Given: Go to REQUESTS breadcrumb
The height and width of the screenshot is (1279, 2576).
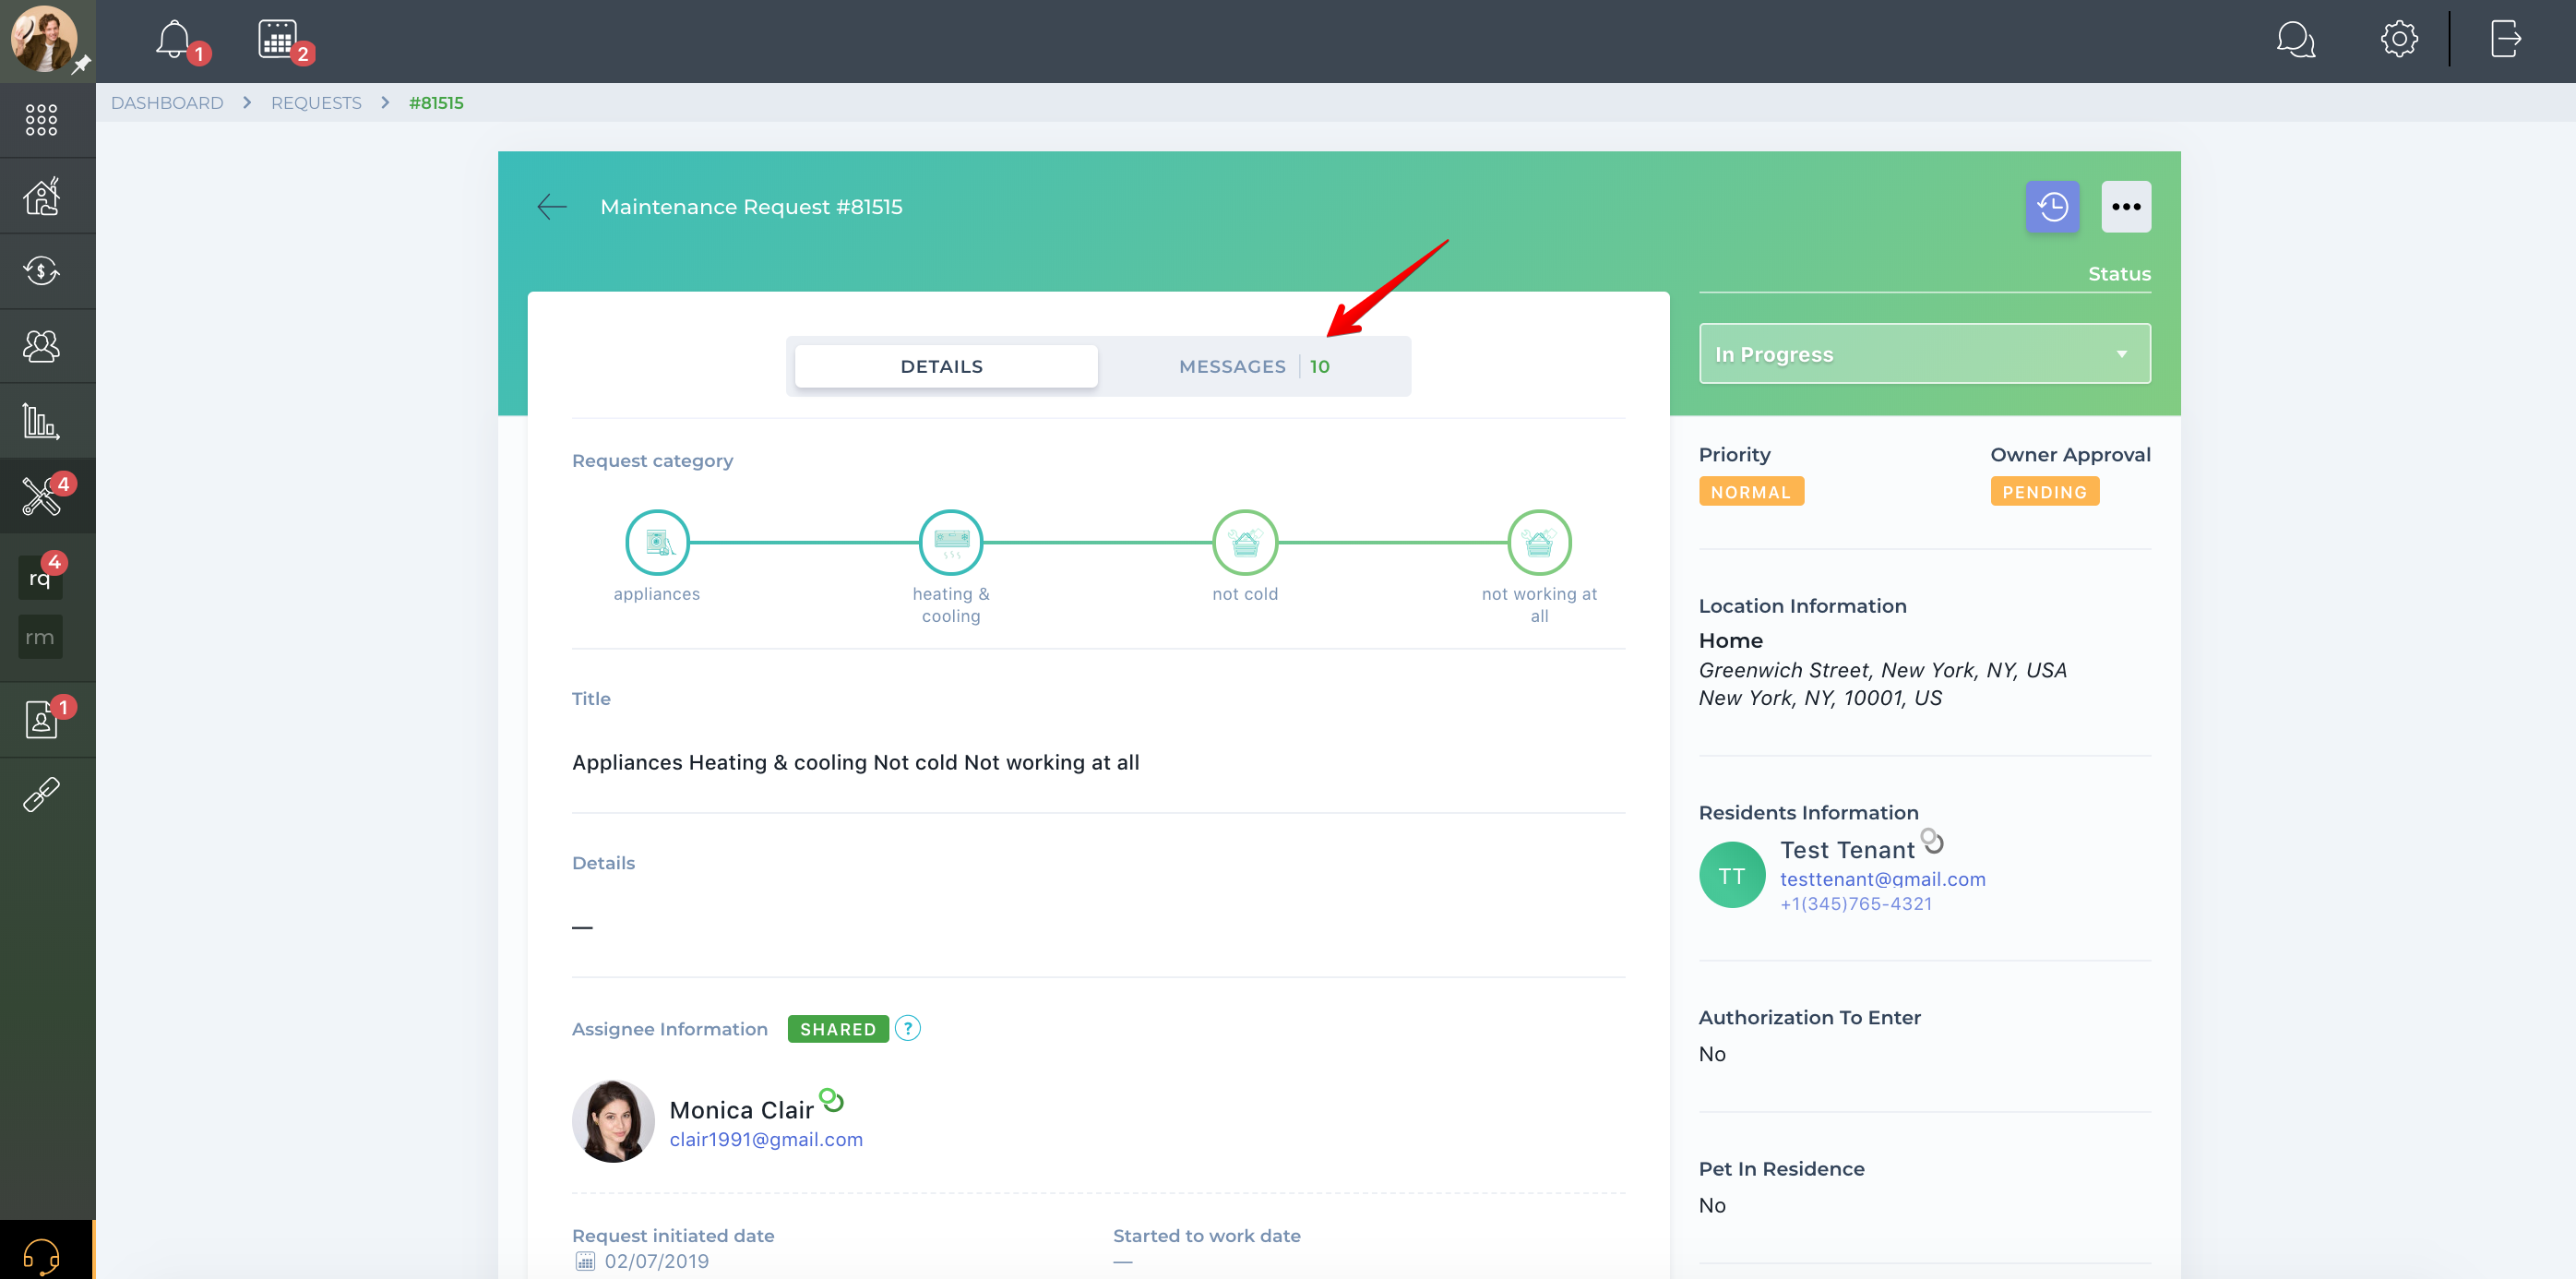Looking at the screenshot, I should click(x=316, y=103).
